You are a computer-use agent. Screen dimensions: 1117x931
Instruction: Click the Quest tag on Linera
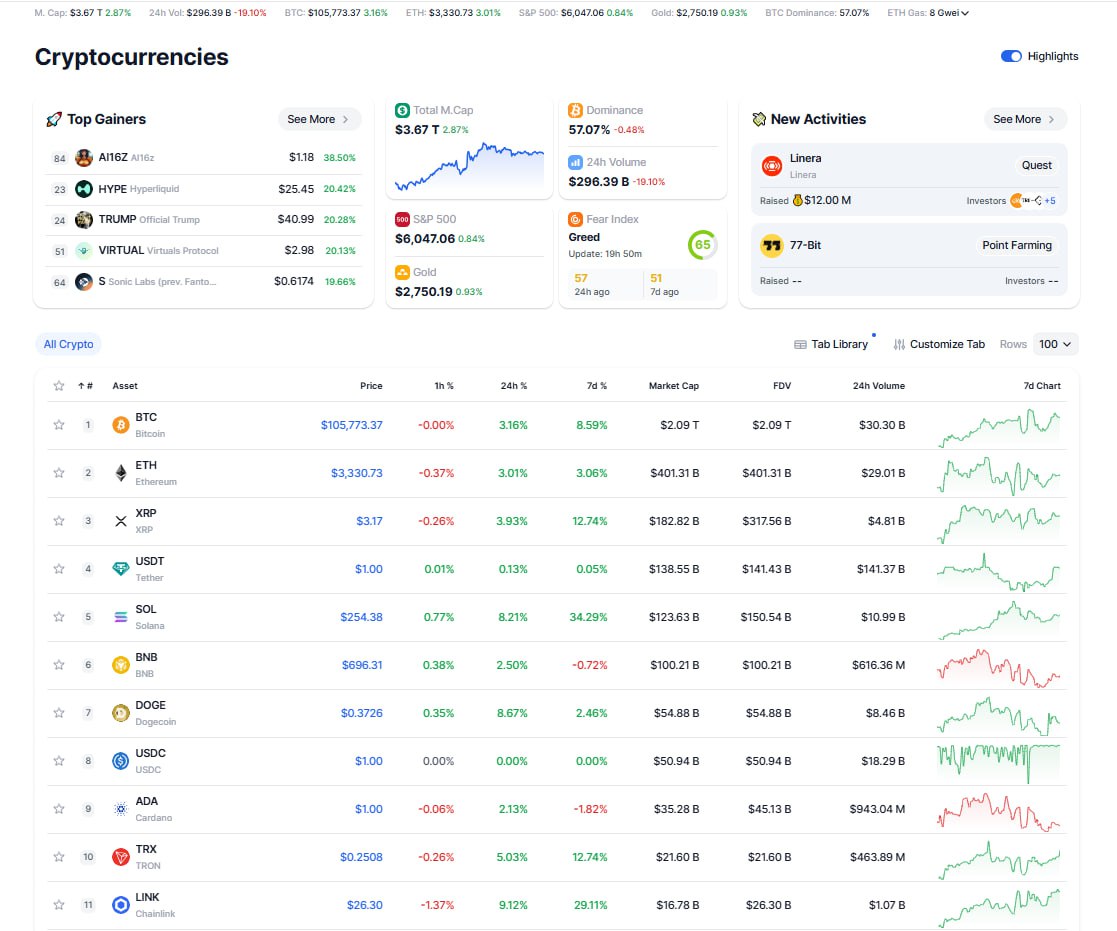1037,166
